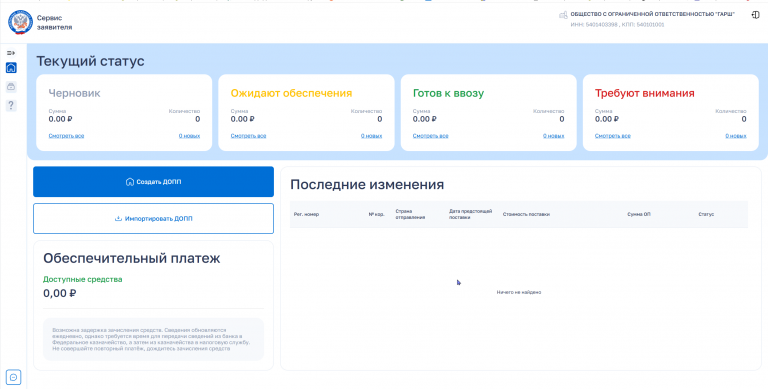Click the Ожидают обеспечения card title

(291, 93)
